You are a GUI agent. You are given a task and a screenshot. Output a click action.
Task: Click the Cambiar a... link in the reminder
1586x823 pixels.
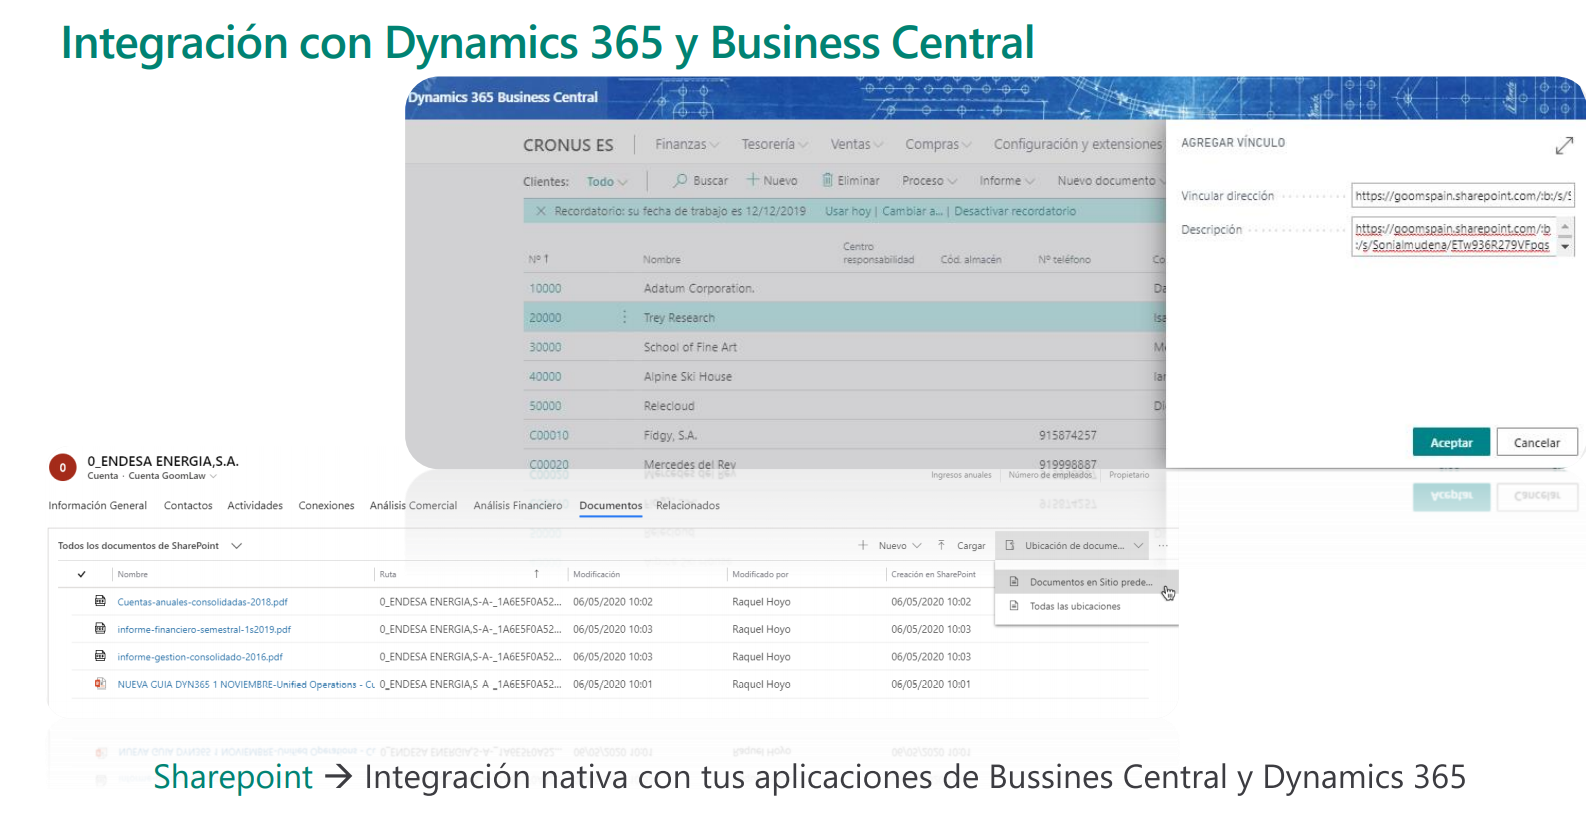[x=912, y=211]
